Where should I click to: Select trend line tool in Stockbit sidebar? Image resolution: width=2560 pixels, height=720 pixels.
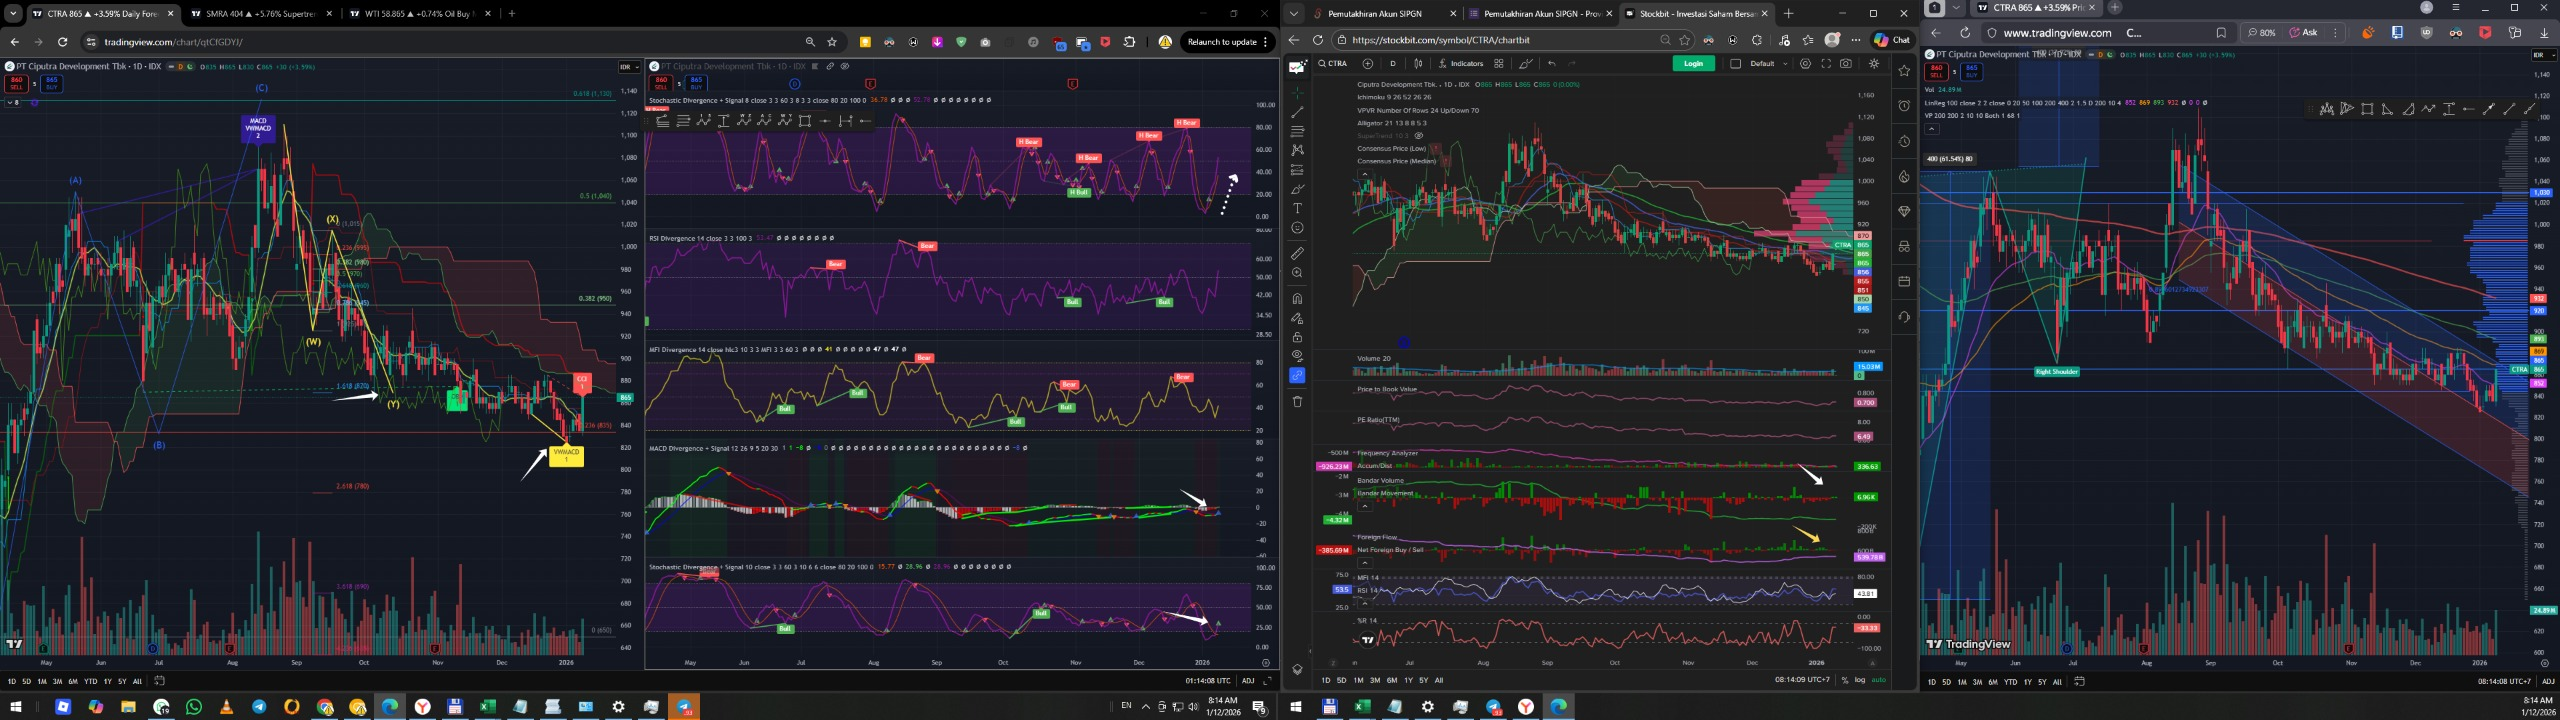click(x=1297, y=112)
